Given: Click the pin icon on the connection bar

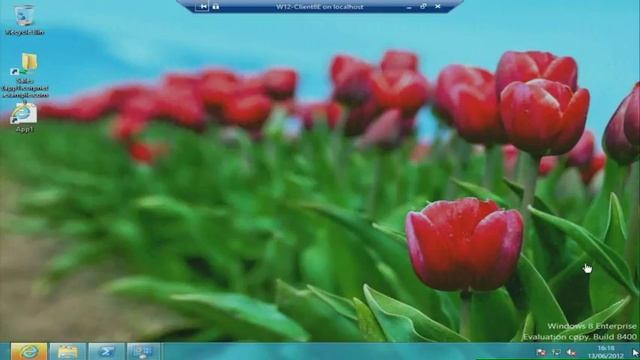Looking at the screenshot, I should pyautogui.click(x=202, y=7).
